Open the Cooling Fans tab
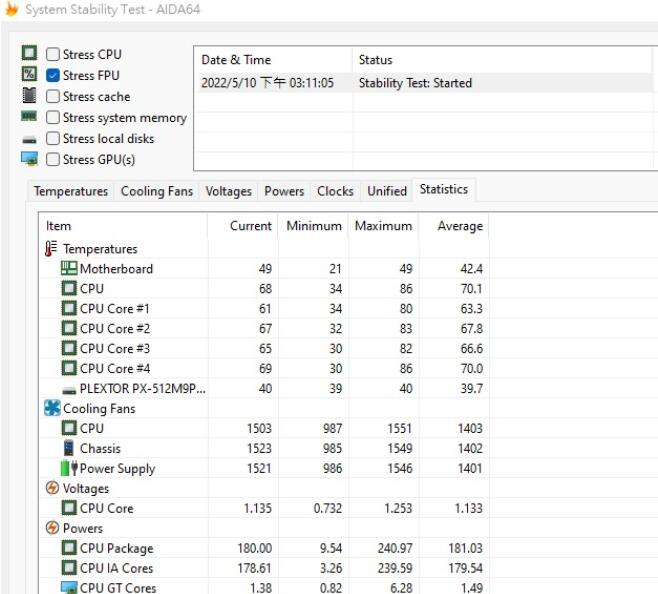 click(x=158, y=191)
